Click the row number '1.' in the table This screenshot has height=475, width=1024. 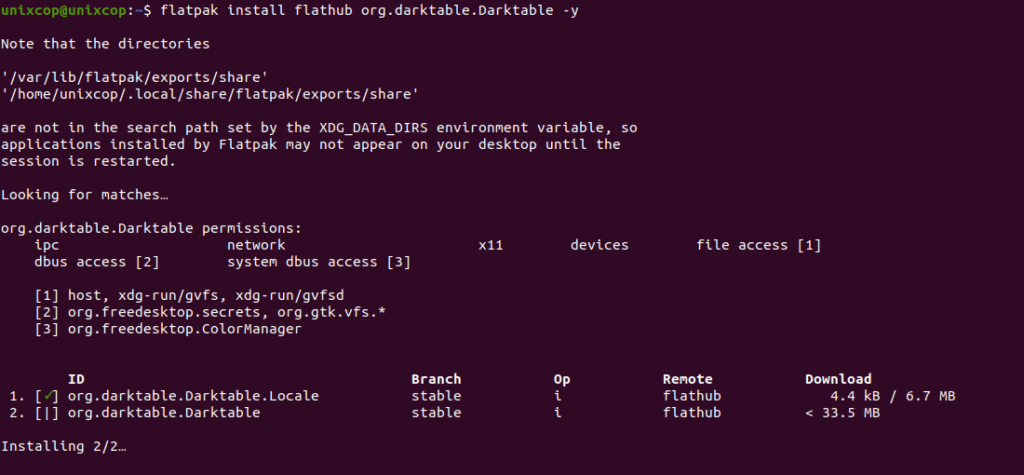17,396
